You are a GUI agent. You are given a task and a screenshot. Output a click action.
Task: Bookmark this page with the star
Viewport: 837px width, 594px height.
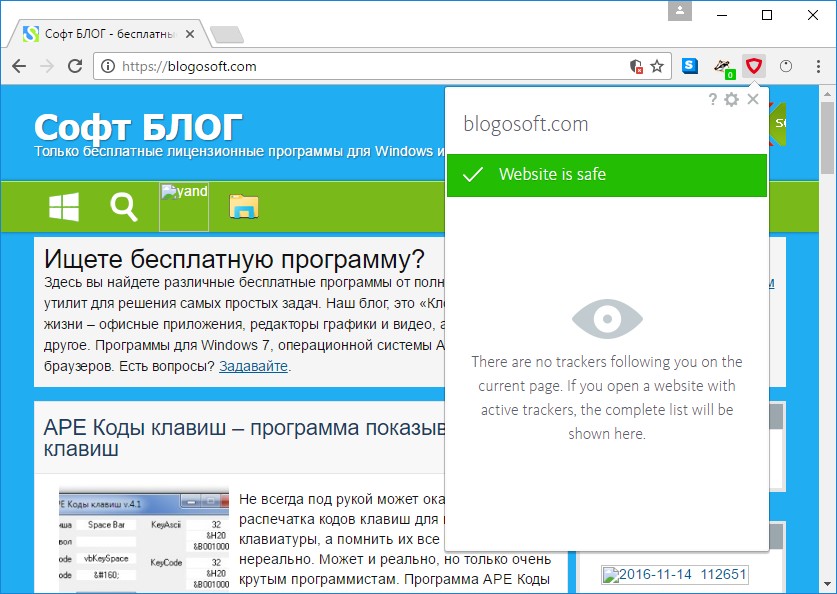click(x=657, y=66)
